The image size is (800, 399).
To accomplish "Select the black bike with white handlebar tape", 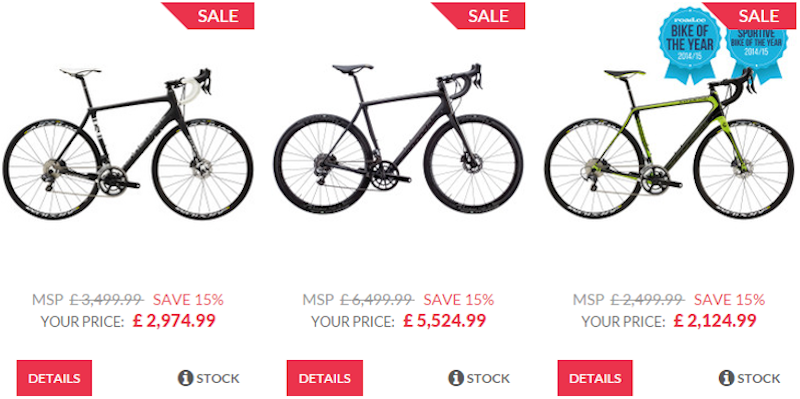I will point(128,144).
